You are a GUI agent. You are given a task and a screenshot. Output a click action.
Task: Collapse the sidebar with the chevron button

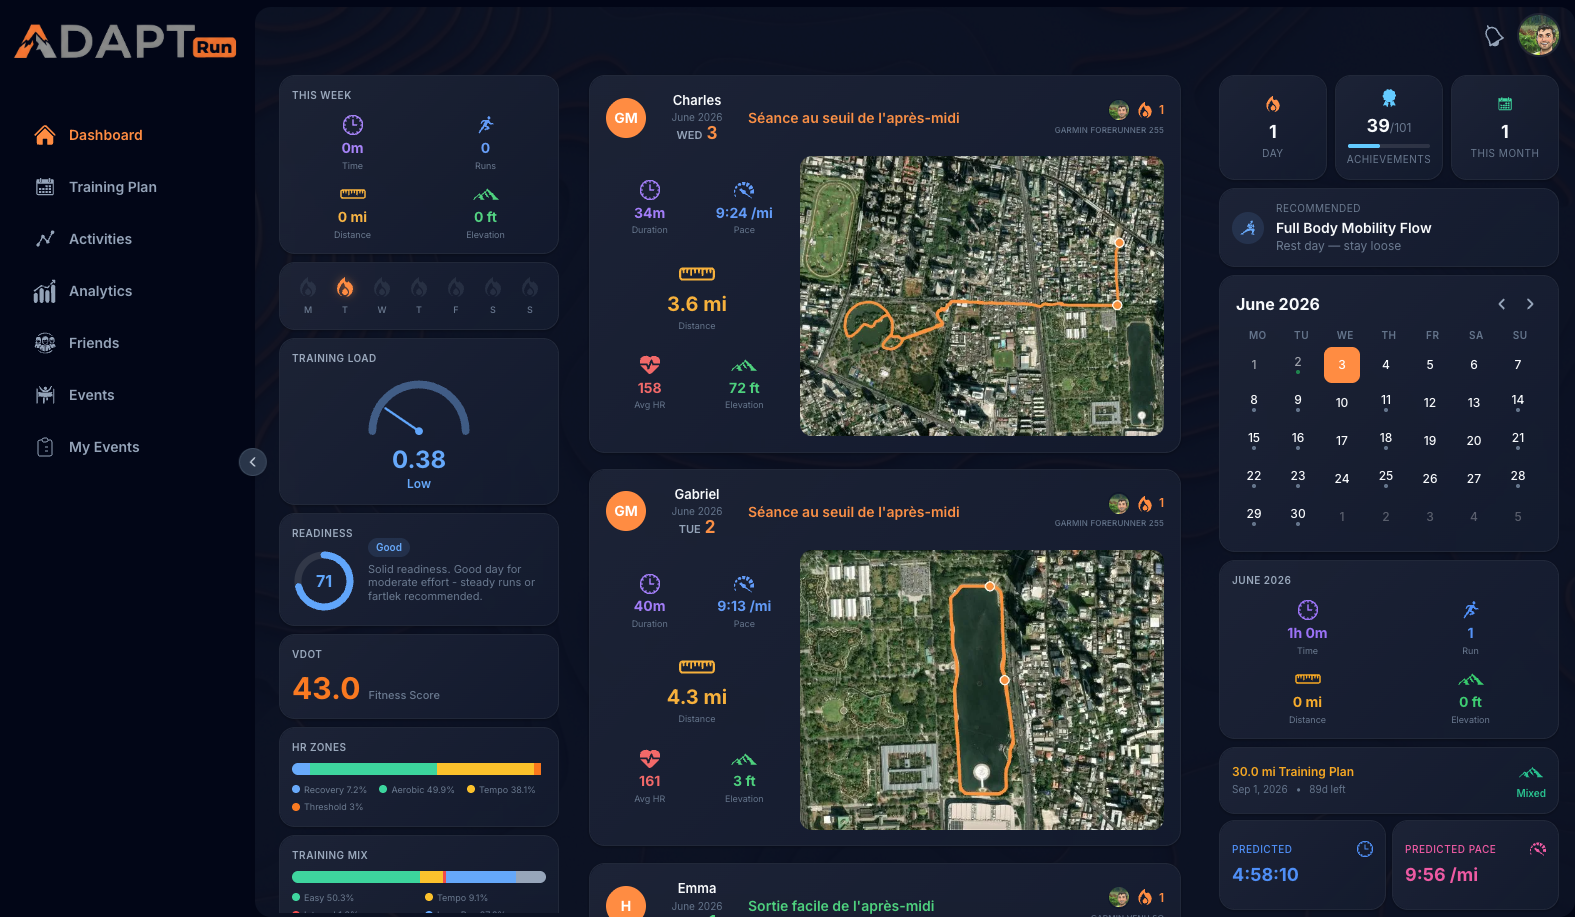(x=253, y=462)
